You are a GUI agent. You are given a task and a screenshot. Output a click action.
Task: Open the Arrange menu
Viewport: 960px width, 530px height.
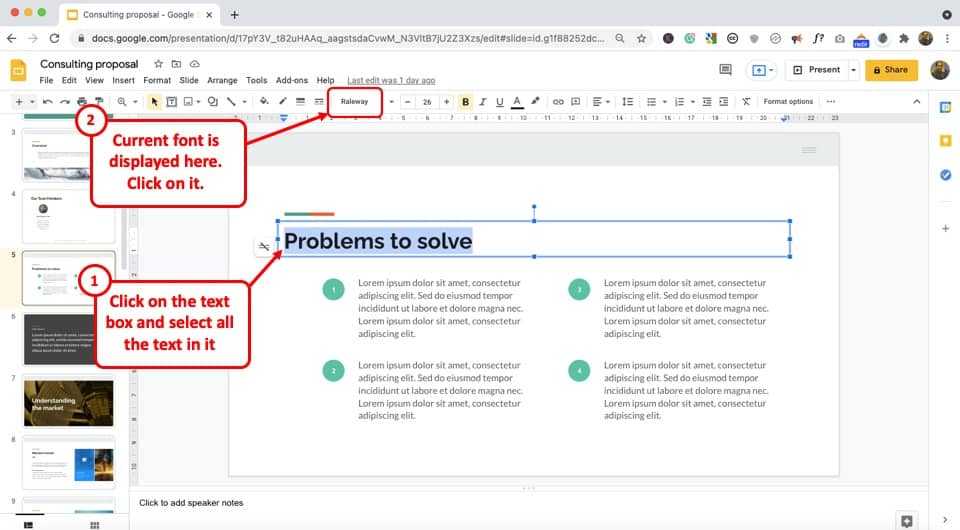click(x=222, y=80)
